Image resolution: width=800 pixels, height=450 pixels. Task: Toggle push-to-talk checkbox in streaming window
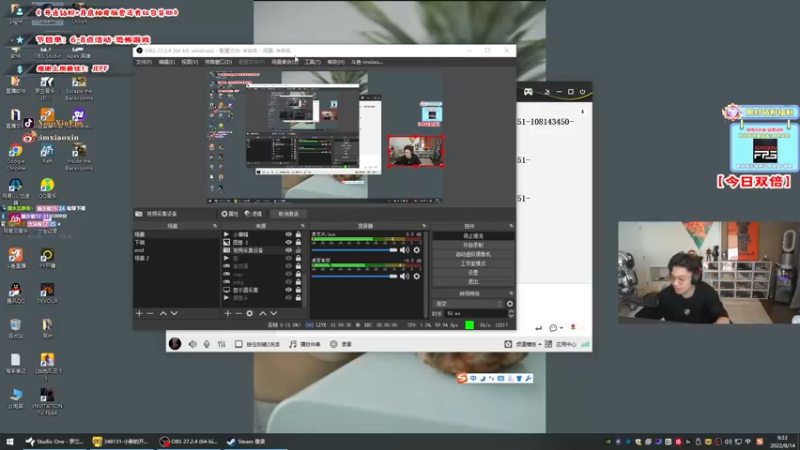[x=238, y=344]
